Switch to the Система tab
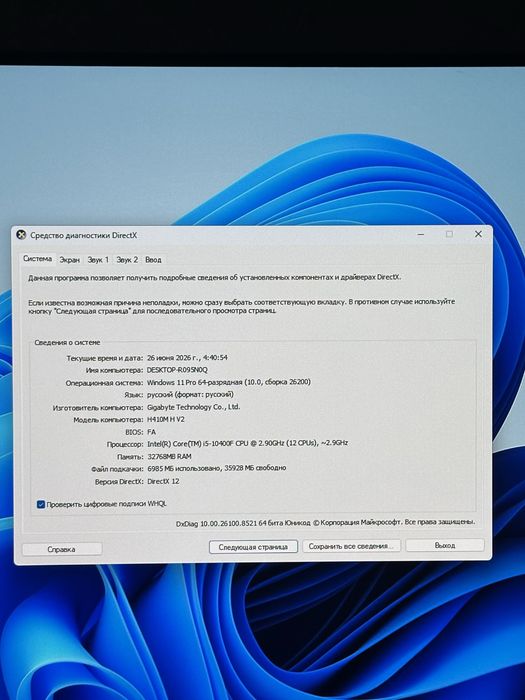525x700 pixels. (38, 258)
